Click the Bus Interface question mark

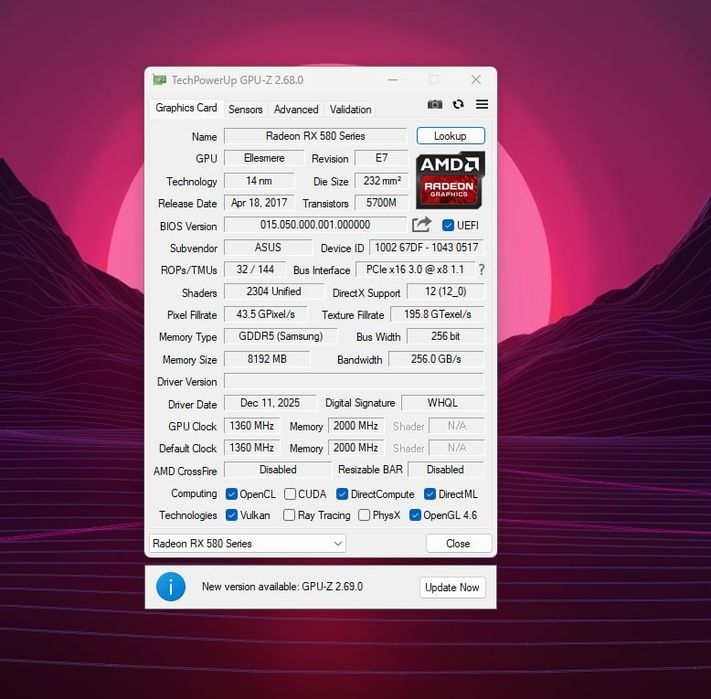click(481, 270)
